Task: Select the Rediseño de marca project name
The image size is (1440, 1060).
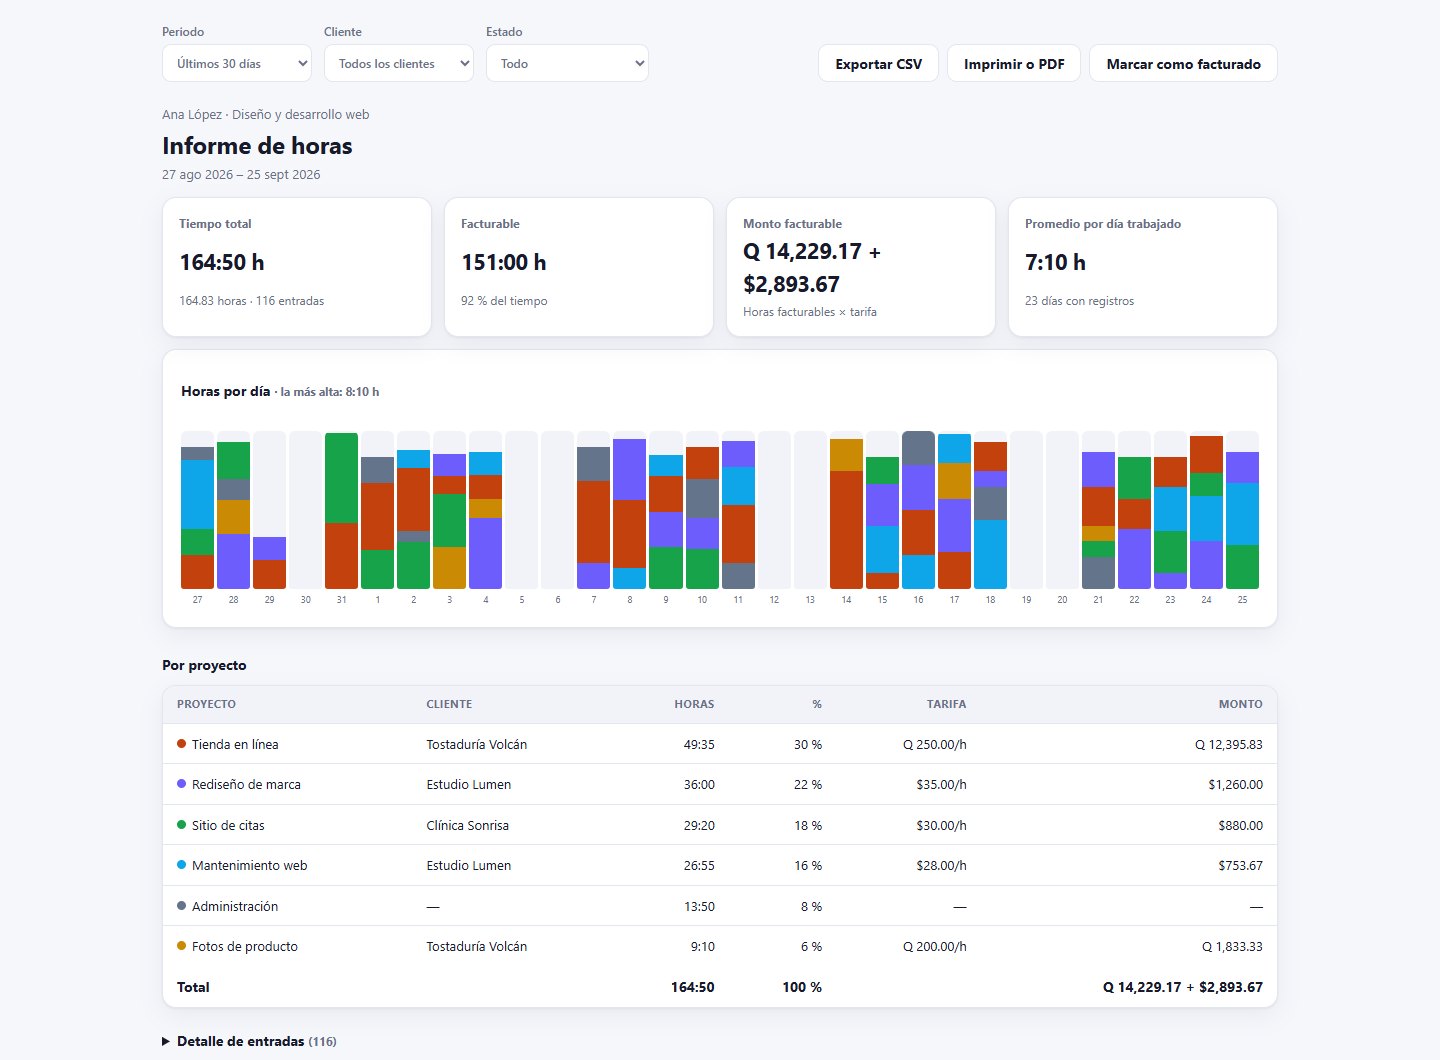Action: (x=246, y=785)
